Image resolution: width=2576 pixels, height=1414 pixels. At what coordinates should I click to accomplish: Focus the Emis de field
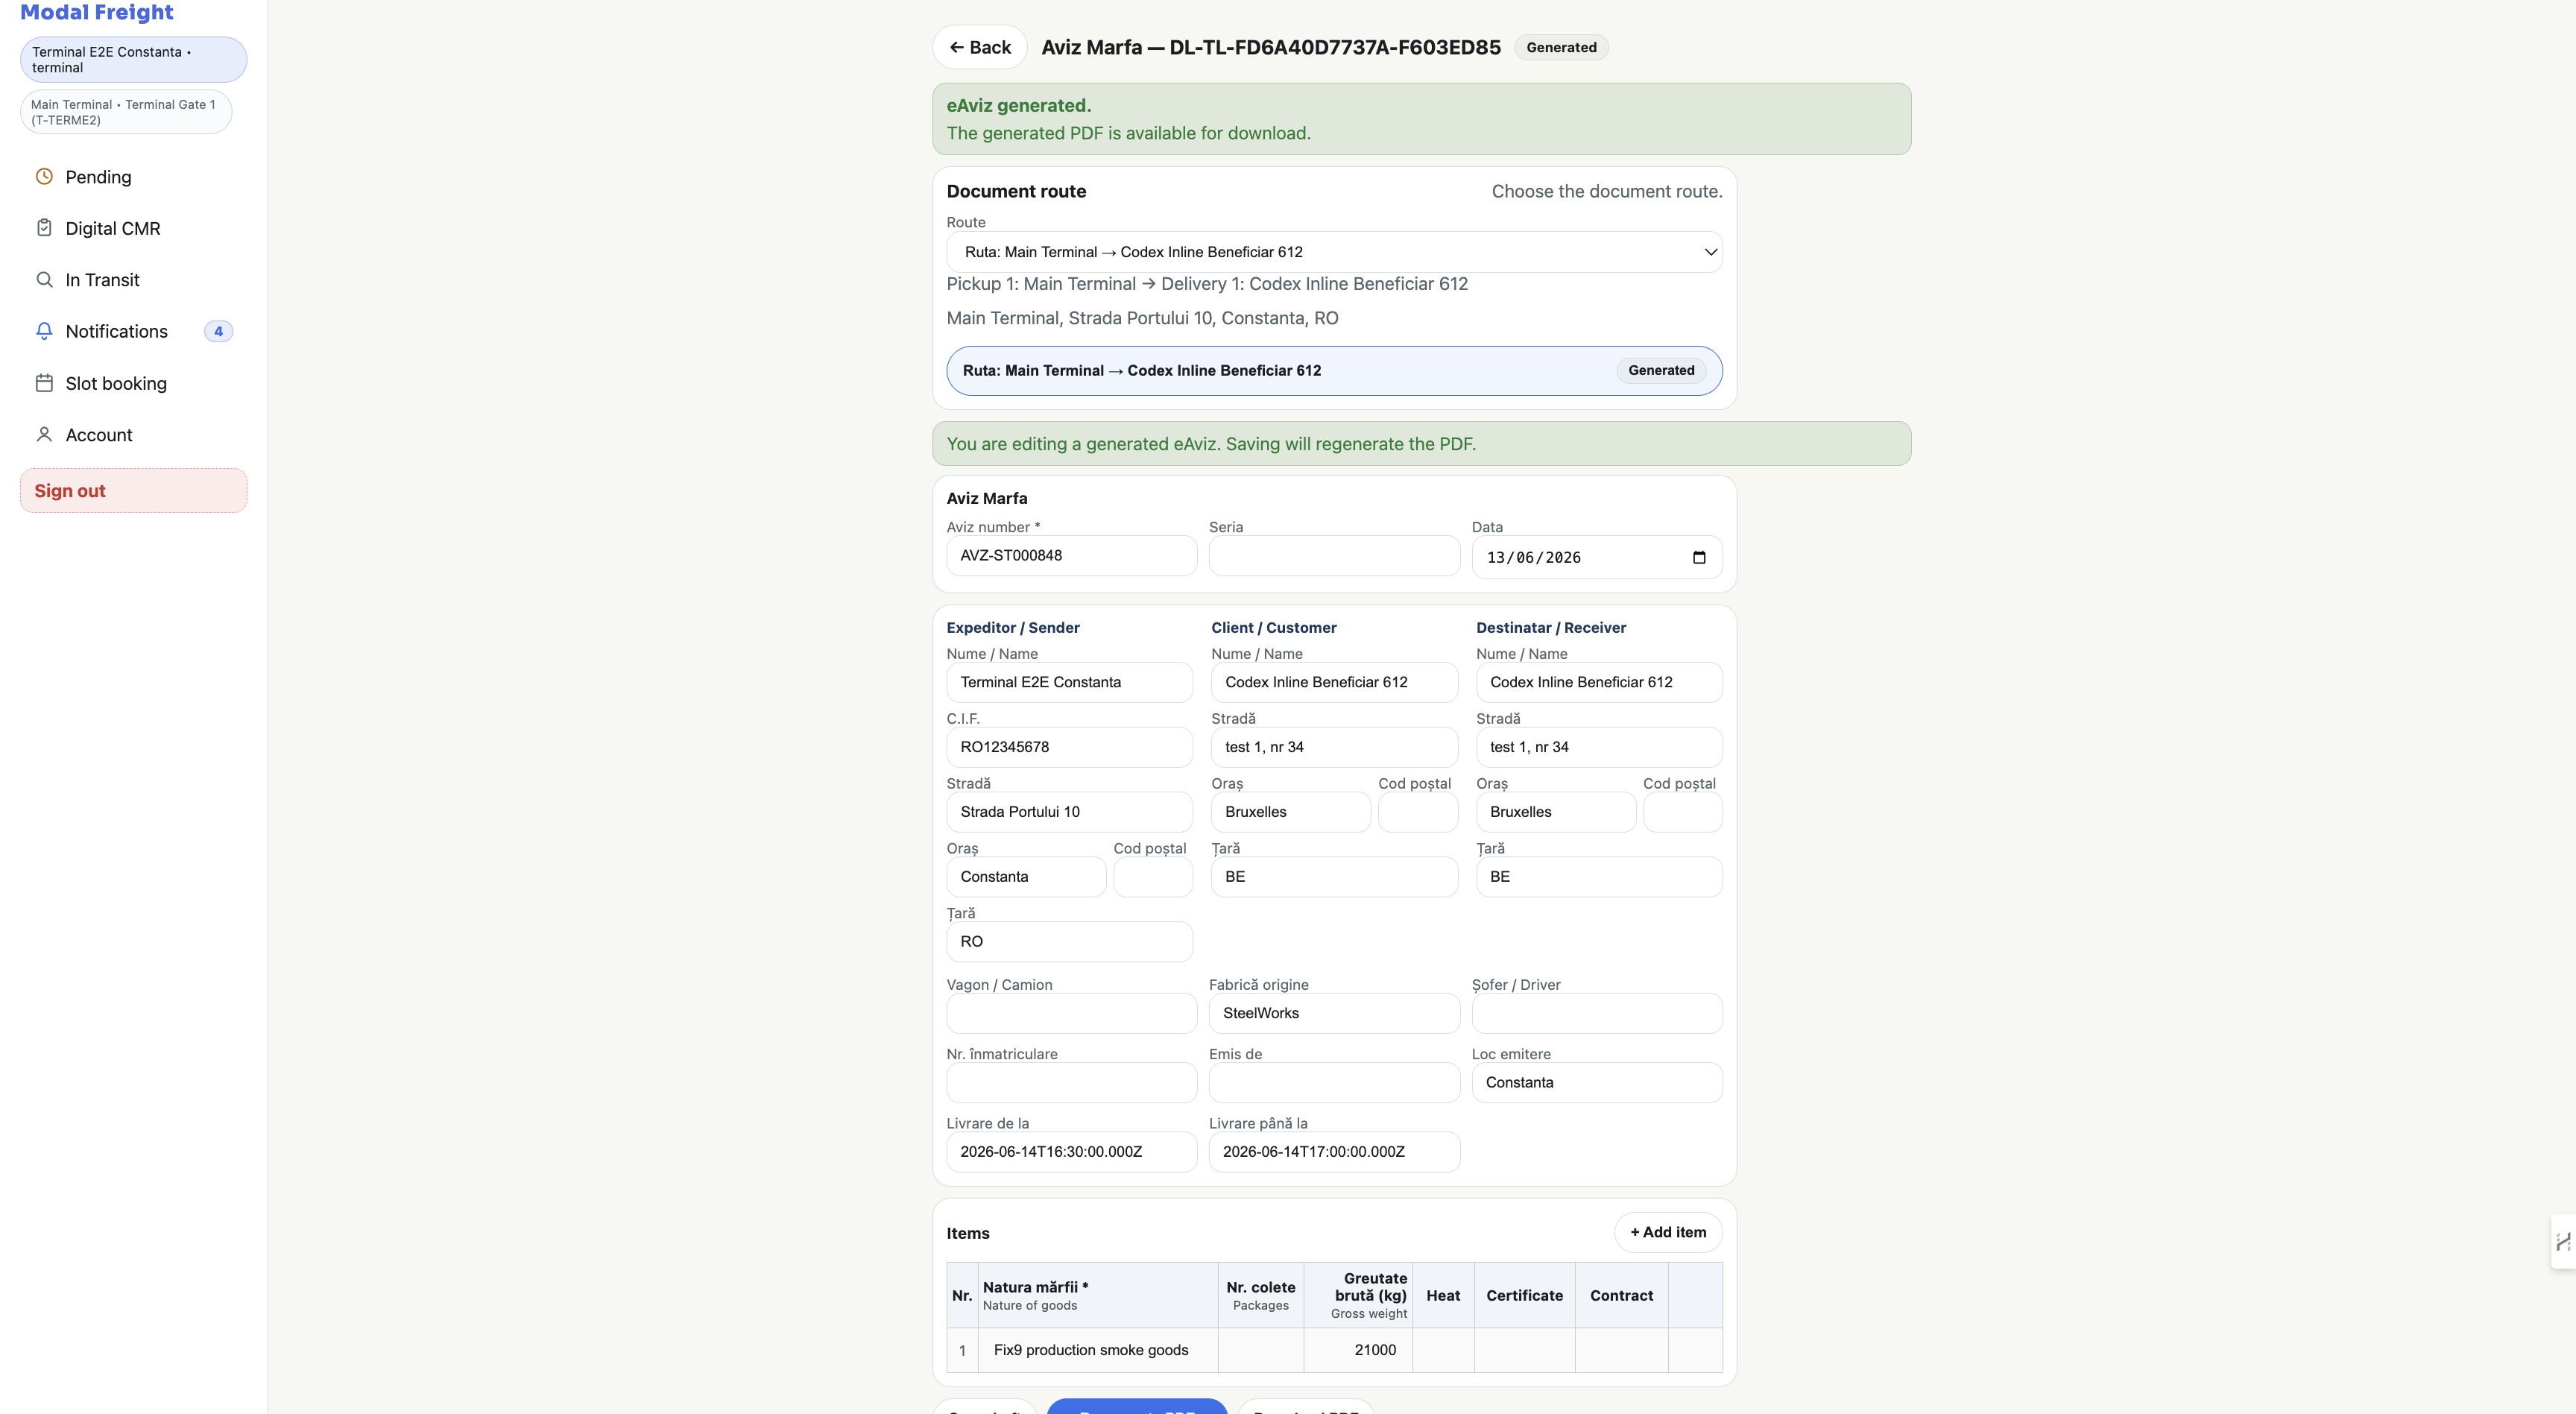(1334, 1083)
